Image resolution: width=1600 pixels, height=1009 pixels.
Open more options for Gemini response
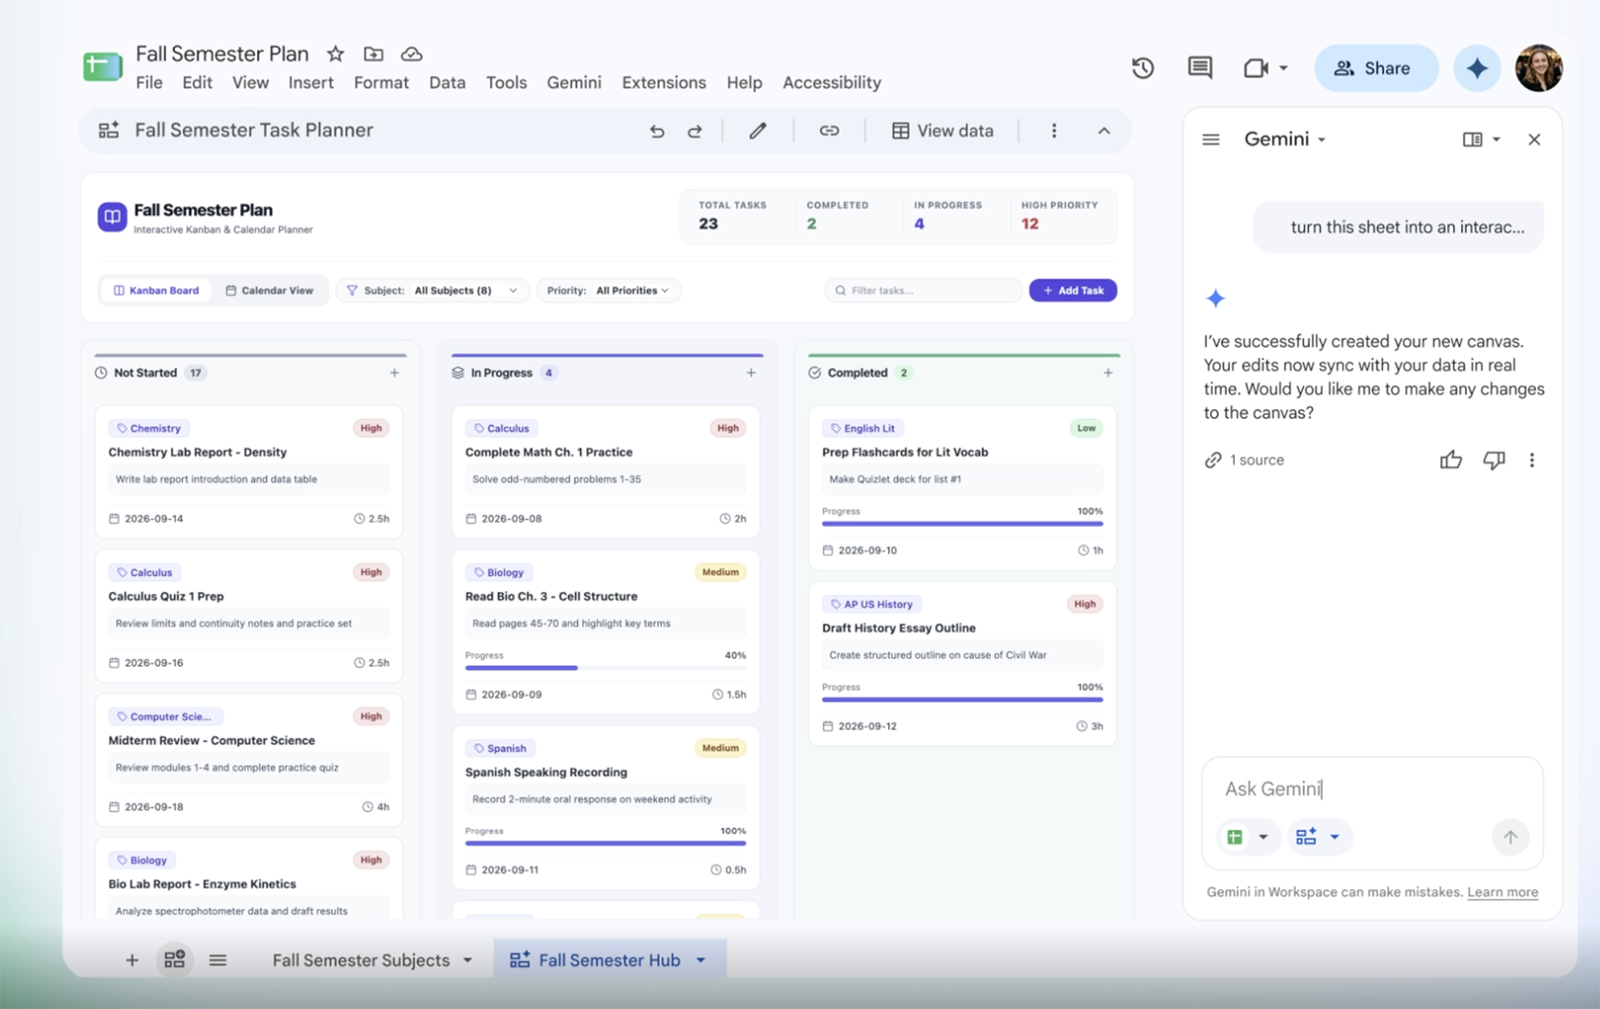click(x=1532, y=460)
